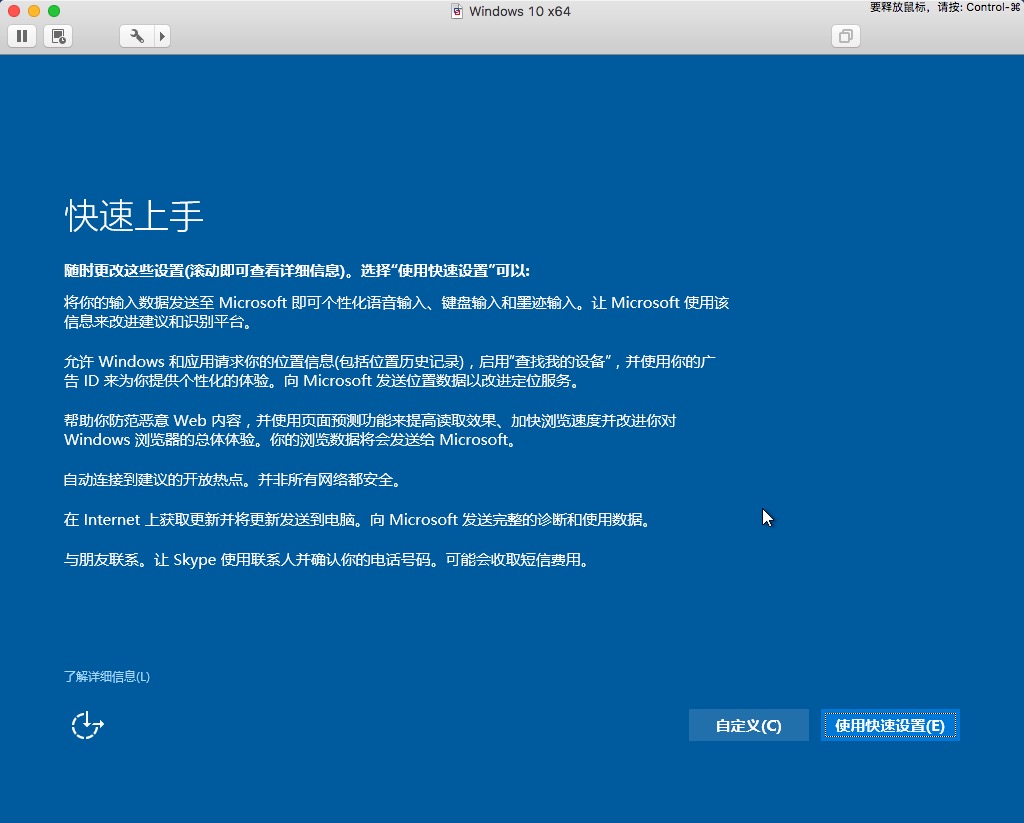The image size is (1024, 823).
Task: Click the 快速上手 page heading
Action: click(x=134, y=214)
